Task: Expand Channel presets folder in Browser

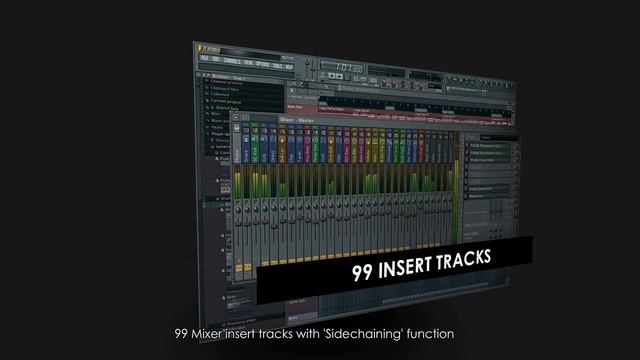Action: pyautogui.click(x=226, y=82)
